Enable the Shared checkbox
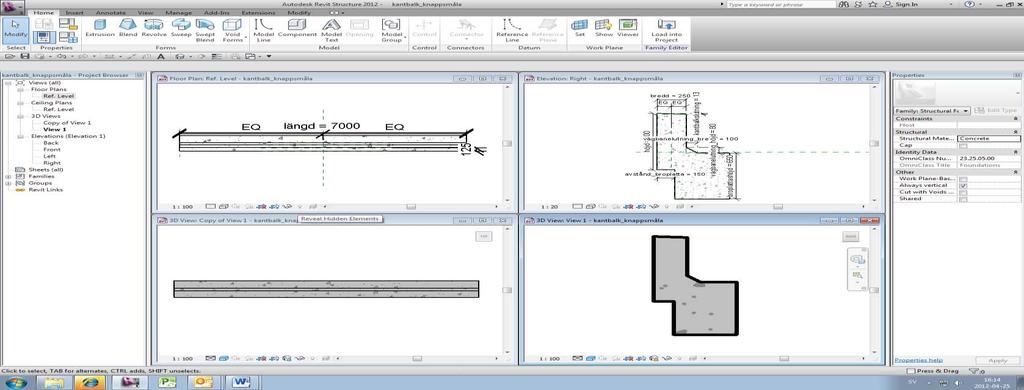 963,199
